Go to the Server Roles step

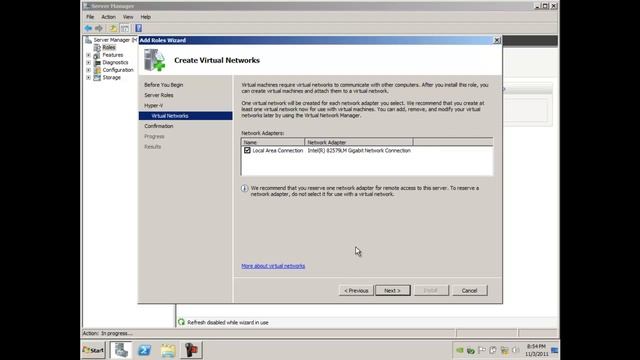159,95
